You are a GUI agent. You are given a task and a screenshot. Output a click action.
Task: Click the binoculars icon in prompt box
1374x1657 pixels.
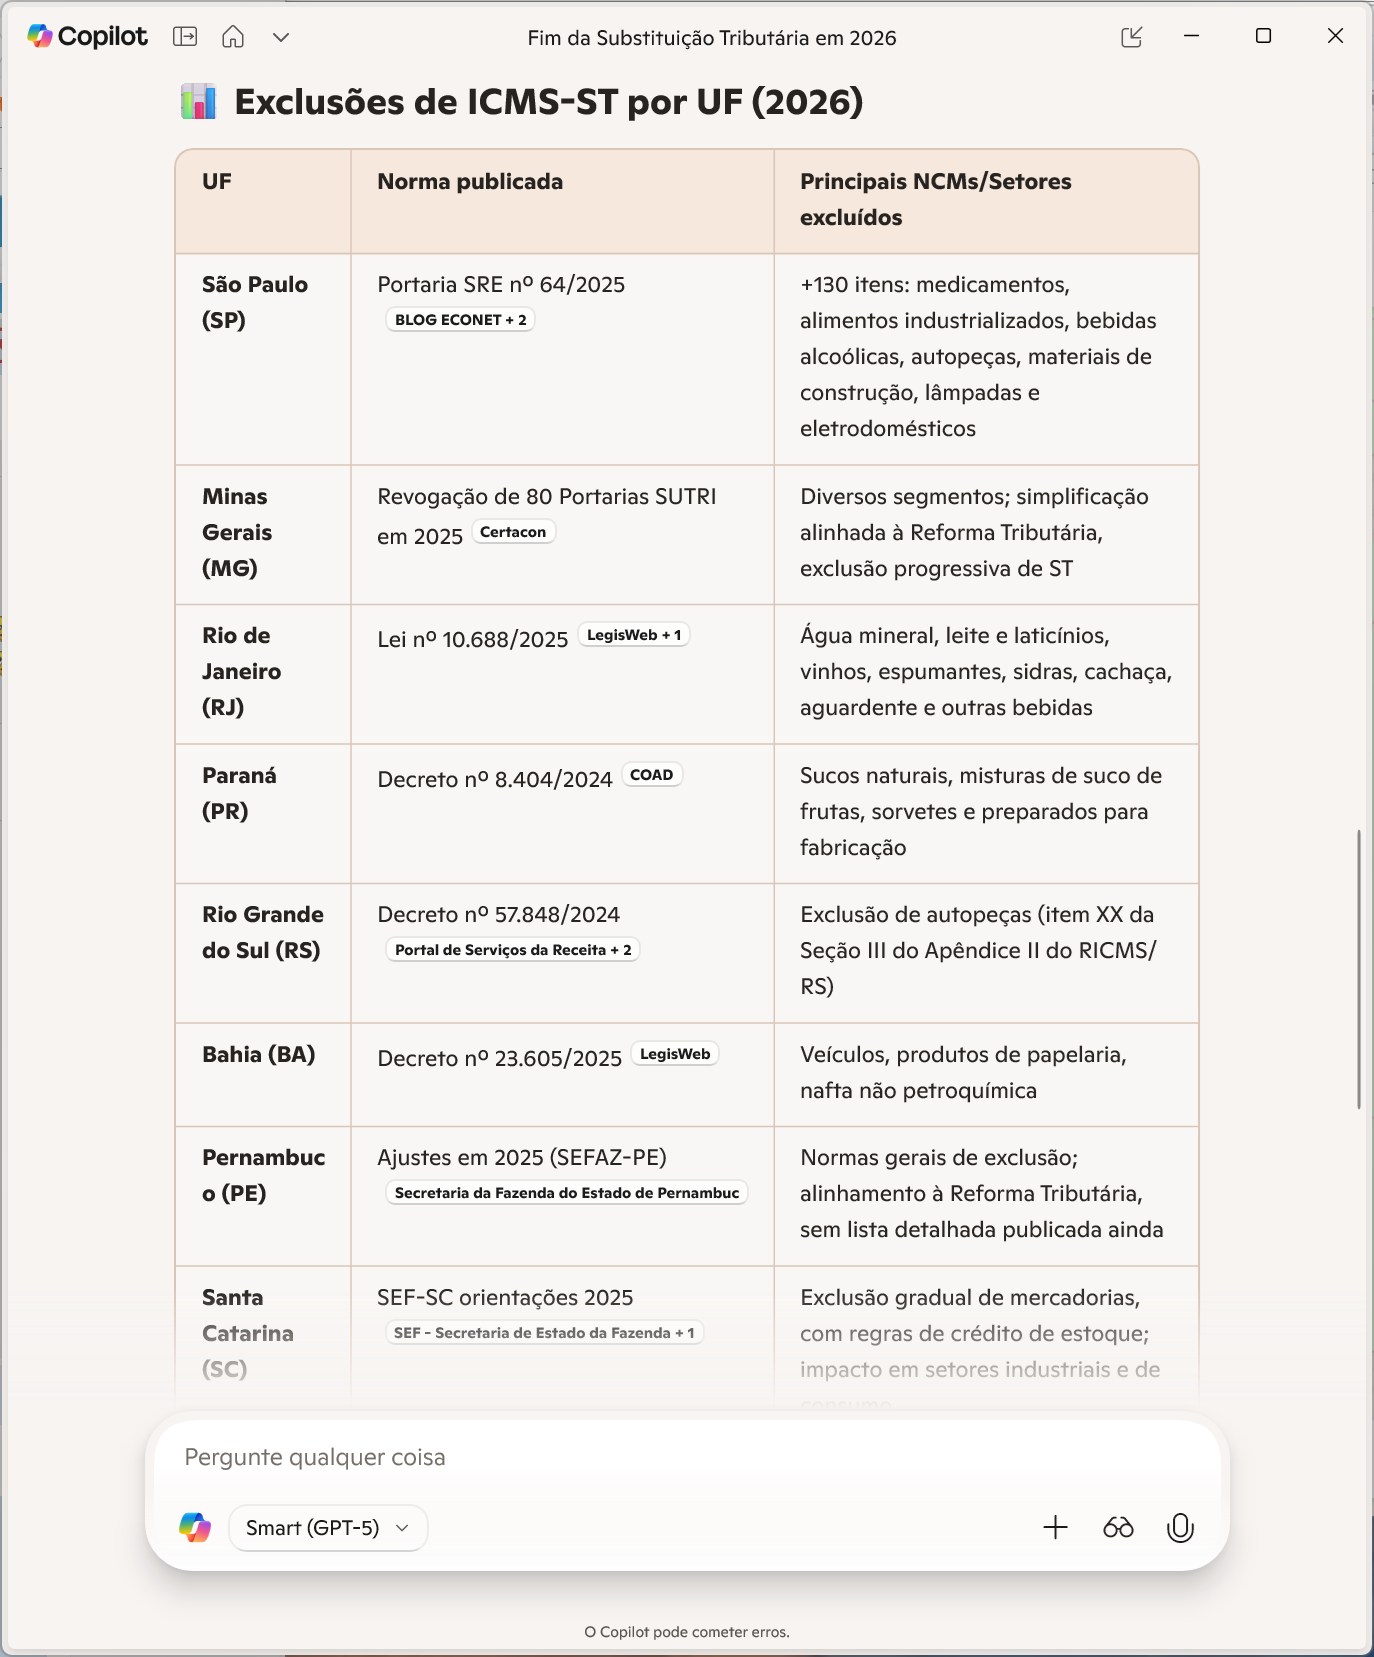click(x=1118, y=1527)
